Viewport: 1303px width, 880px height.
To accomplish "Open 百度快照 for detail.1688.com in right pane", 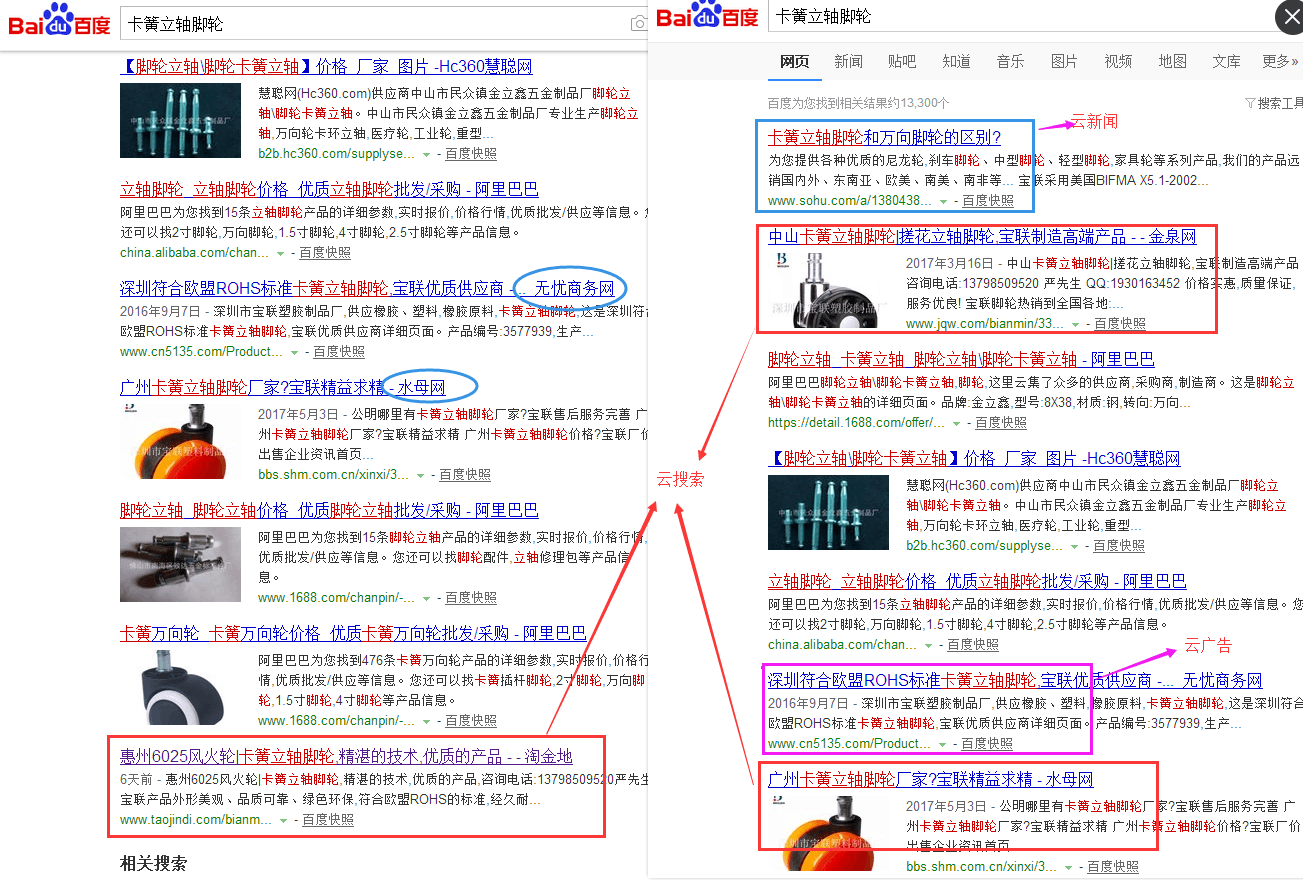I will point(1001,423).
